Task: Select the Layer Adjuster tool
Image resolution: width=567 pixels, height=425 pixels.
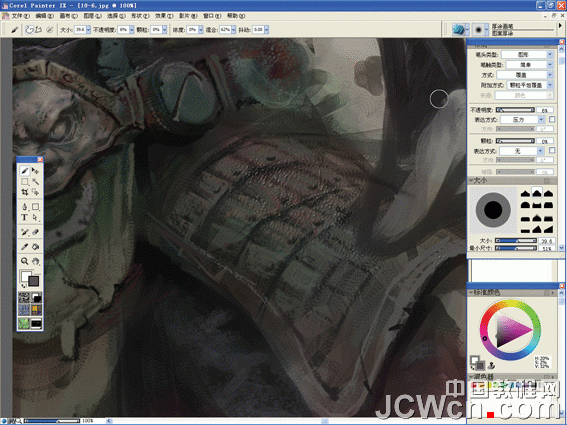Action: tap(35, 170)
